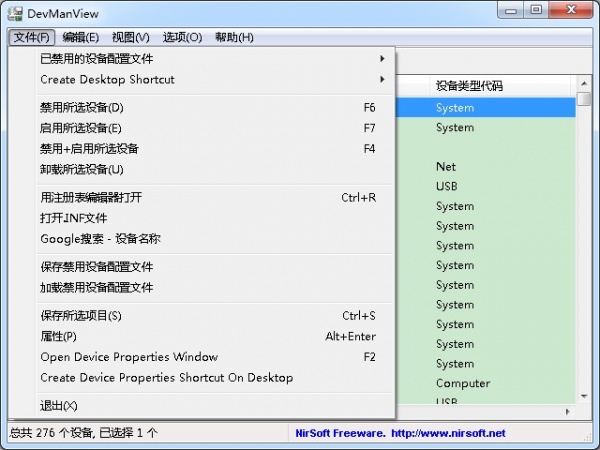Choose 保存所选项目(S) from the menu
The width and height of the screenshot is (600, 450).
[x=81, y=316]
